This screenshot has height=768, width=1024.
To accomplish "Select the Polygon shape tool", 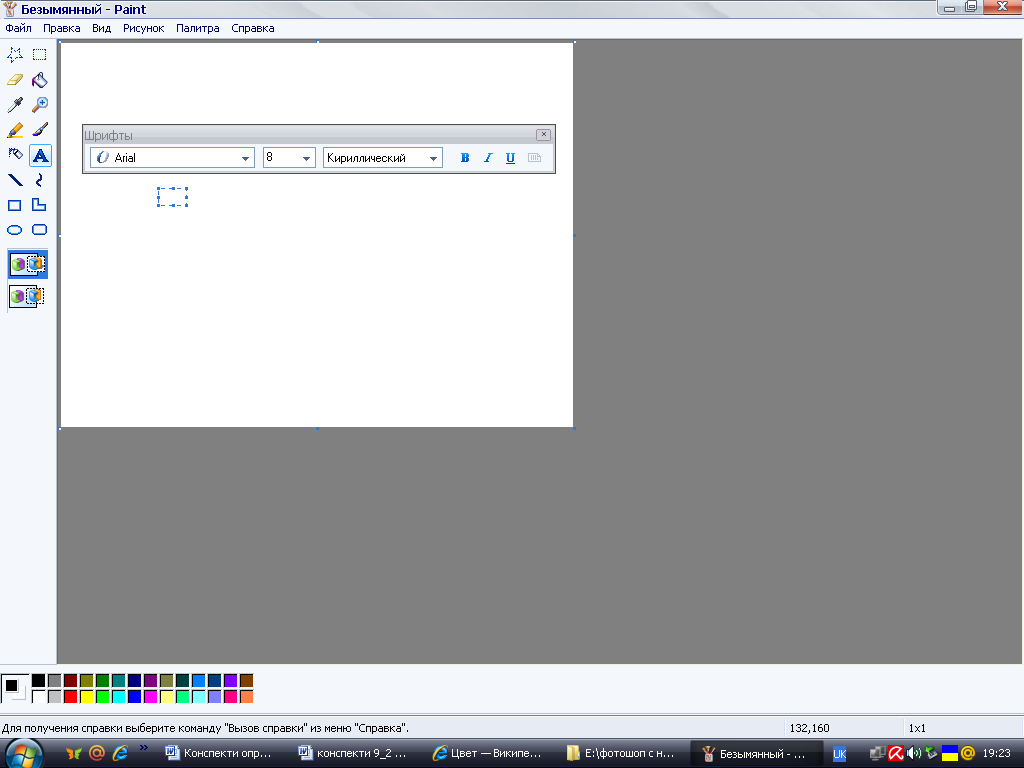I will click(40, 205).
